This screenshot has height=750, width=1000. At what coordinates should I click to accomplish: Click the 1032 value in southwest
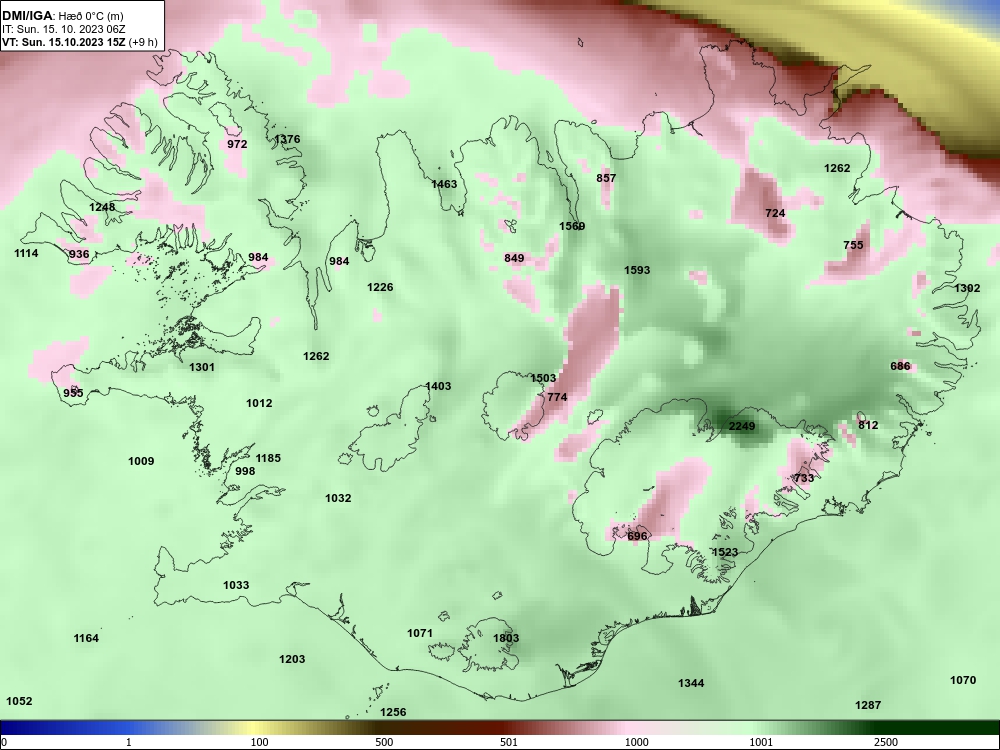[338, 498]
